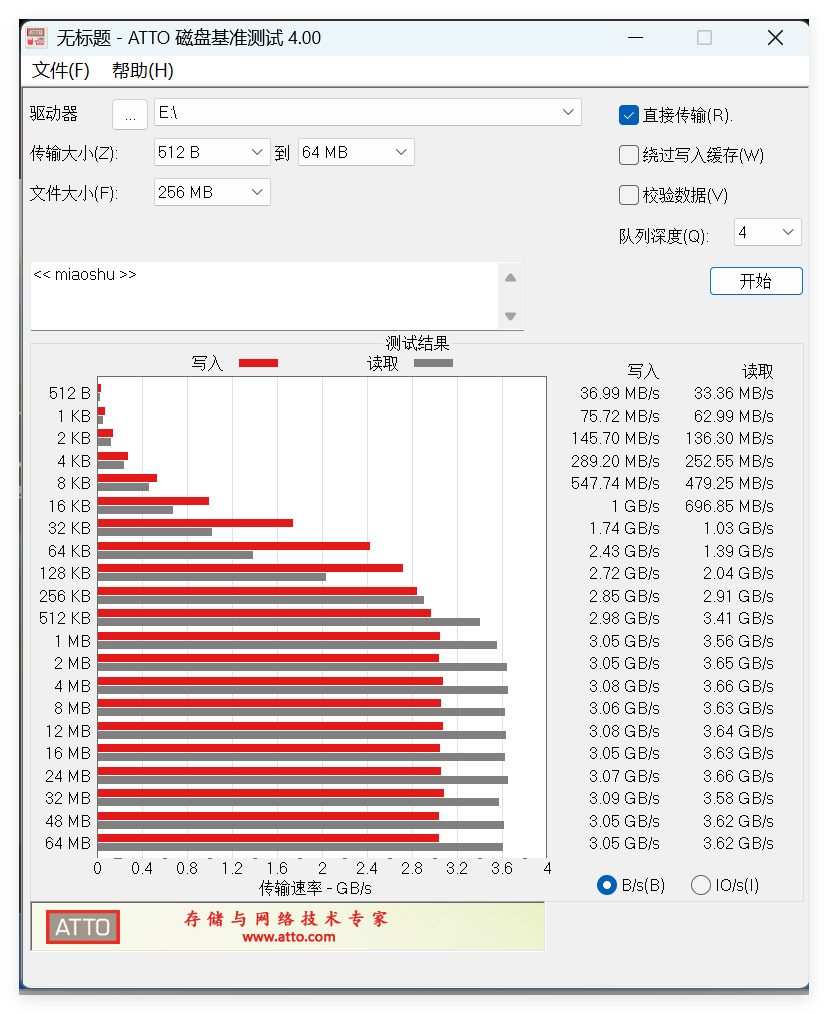Viewport: 828px width, 1014px height.
Task: Minimize the ATTO window
Action: point(636,38)
